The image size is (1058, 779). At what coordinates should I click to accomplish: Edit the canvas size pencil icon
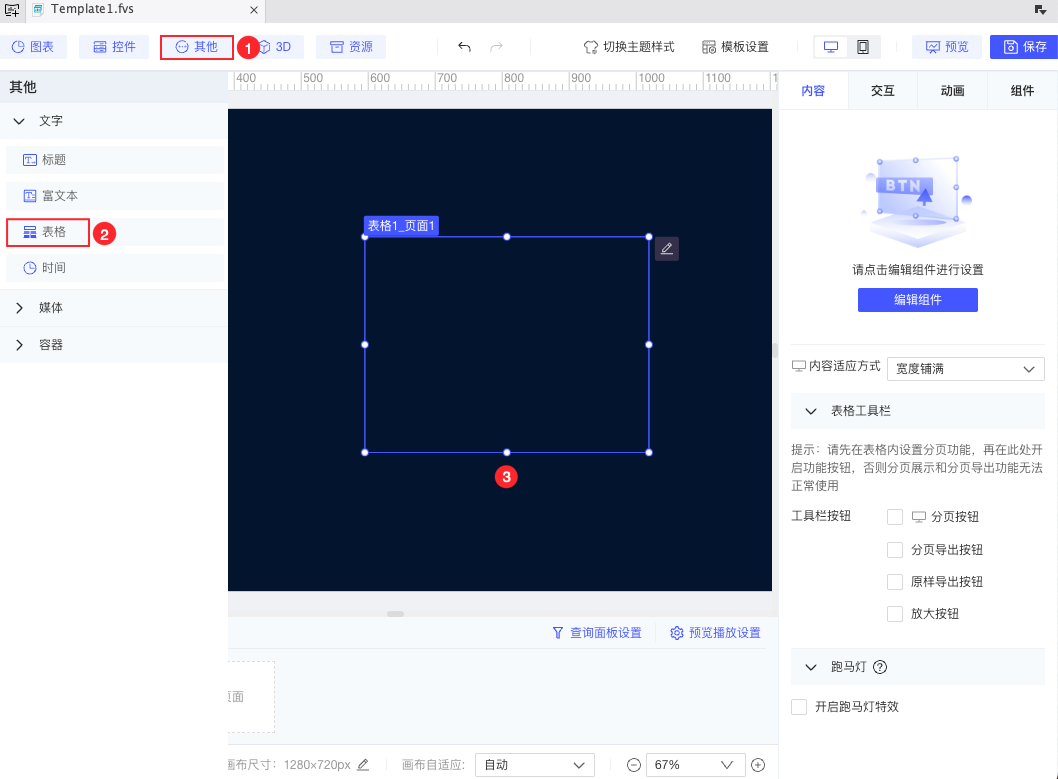[x=363, y=765]
